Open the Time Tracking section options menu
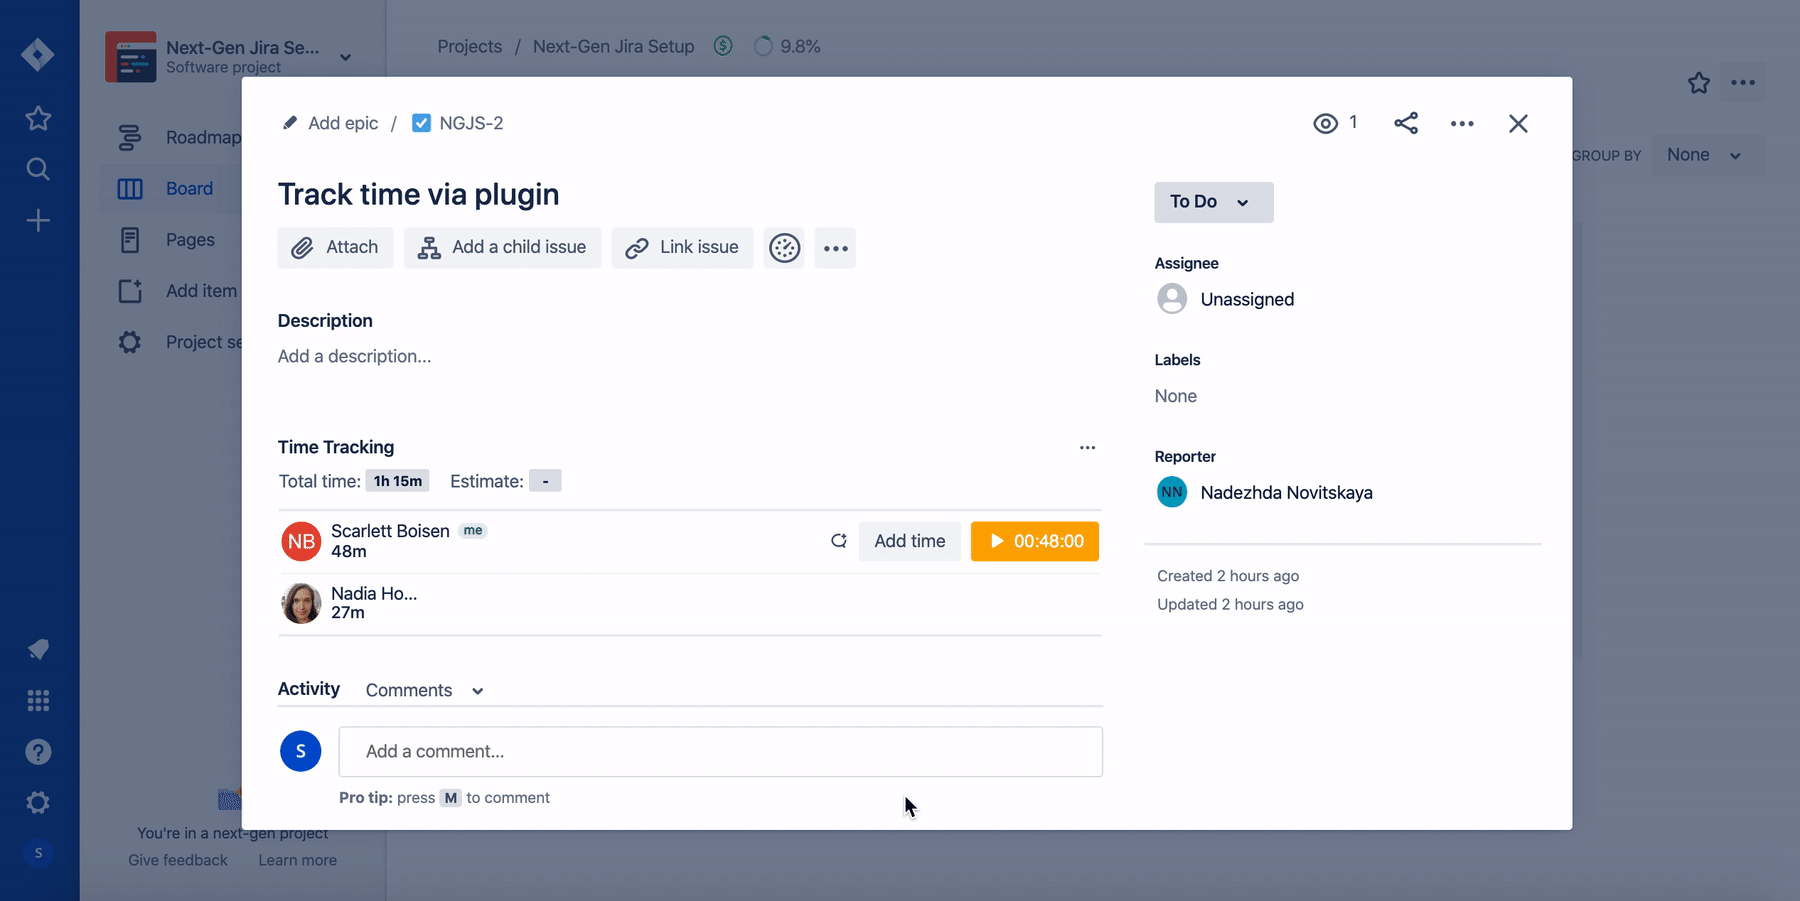The image size is (1800, 901). tap(1087, 447)
